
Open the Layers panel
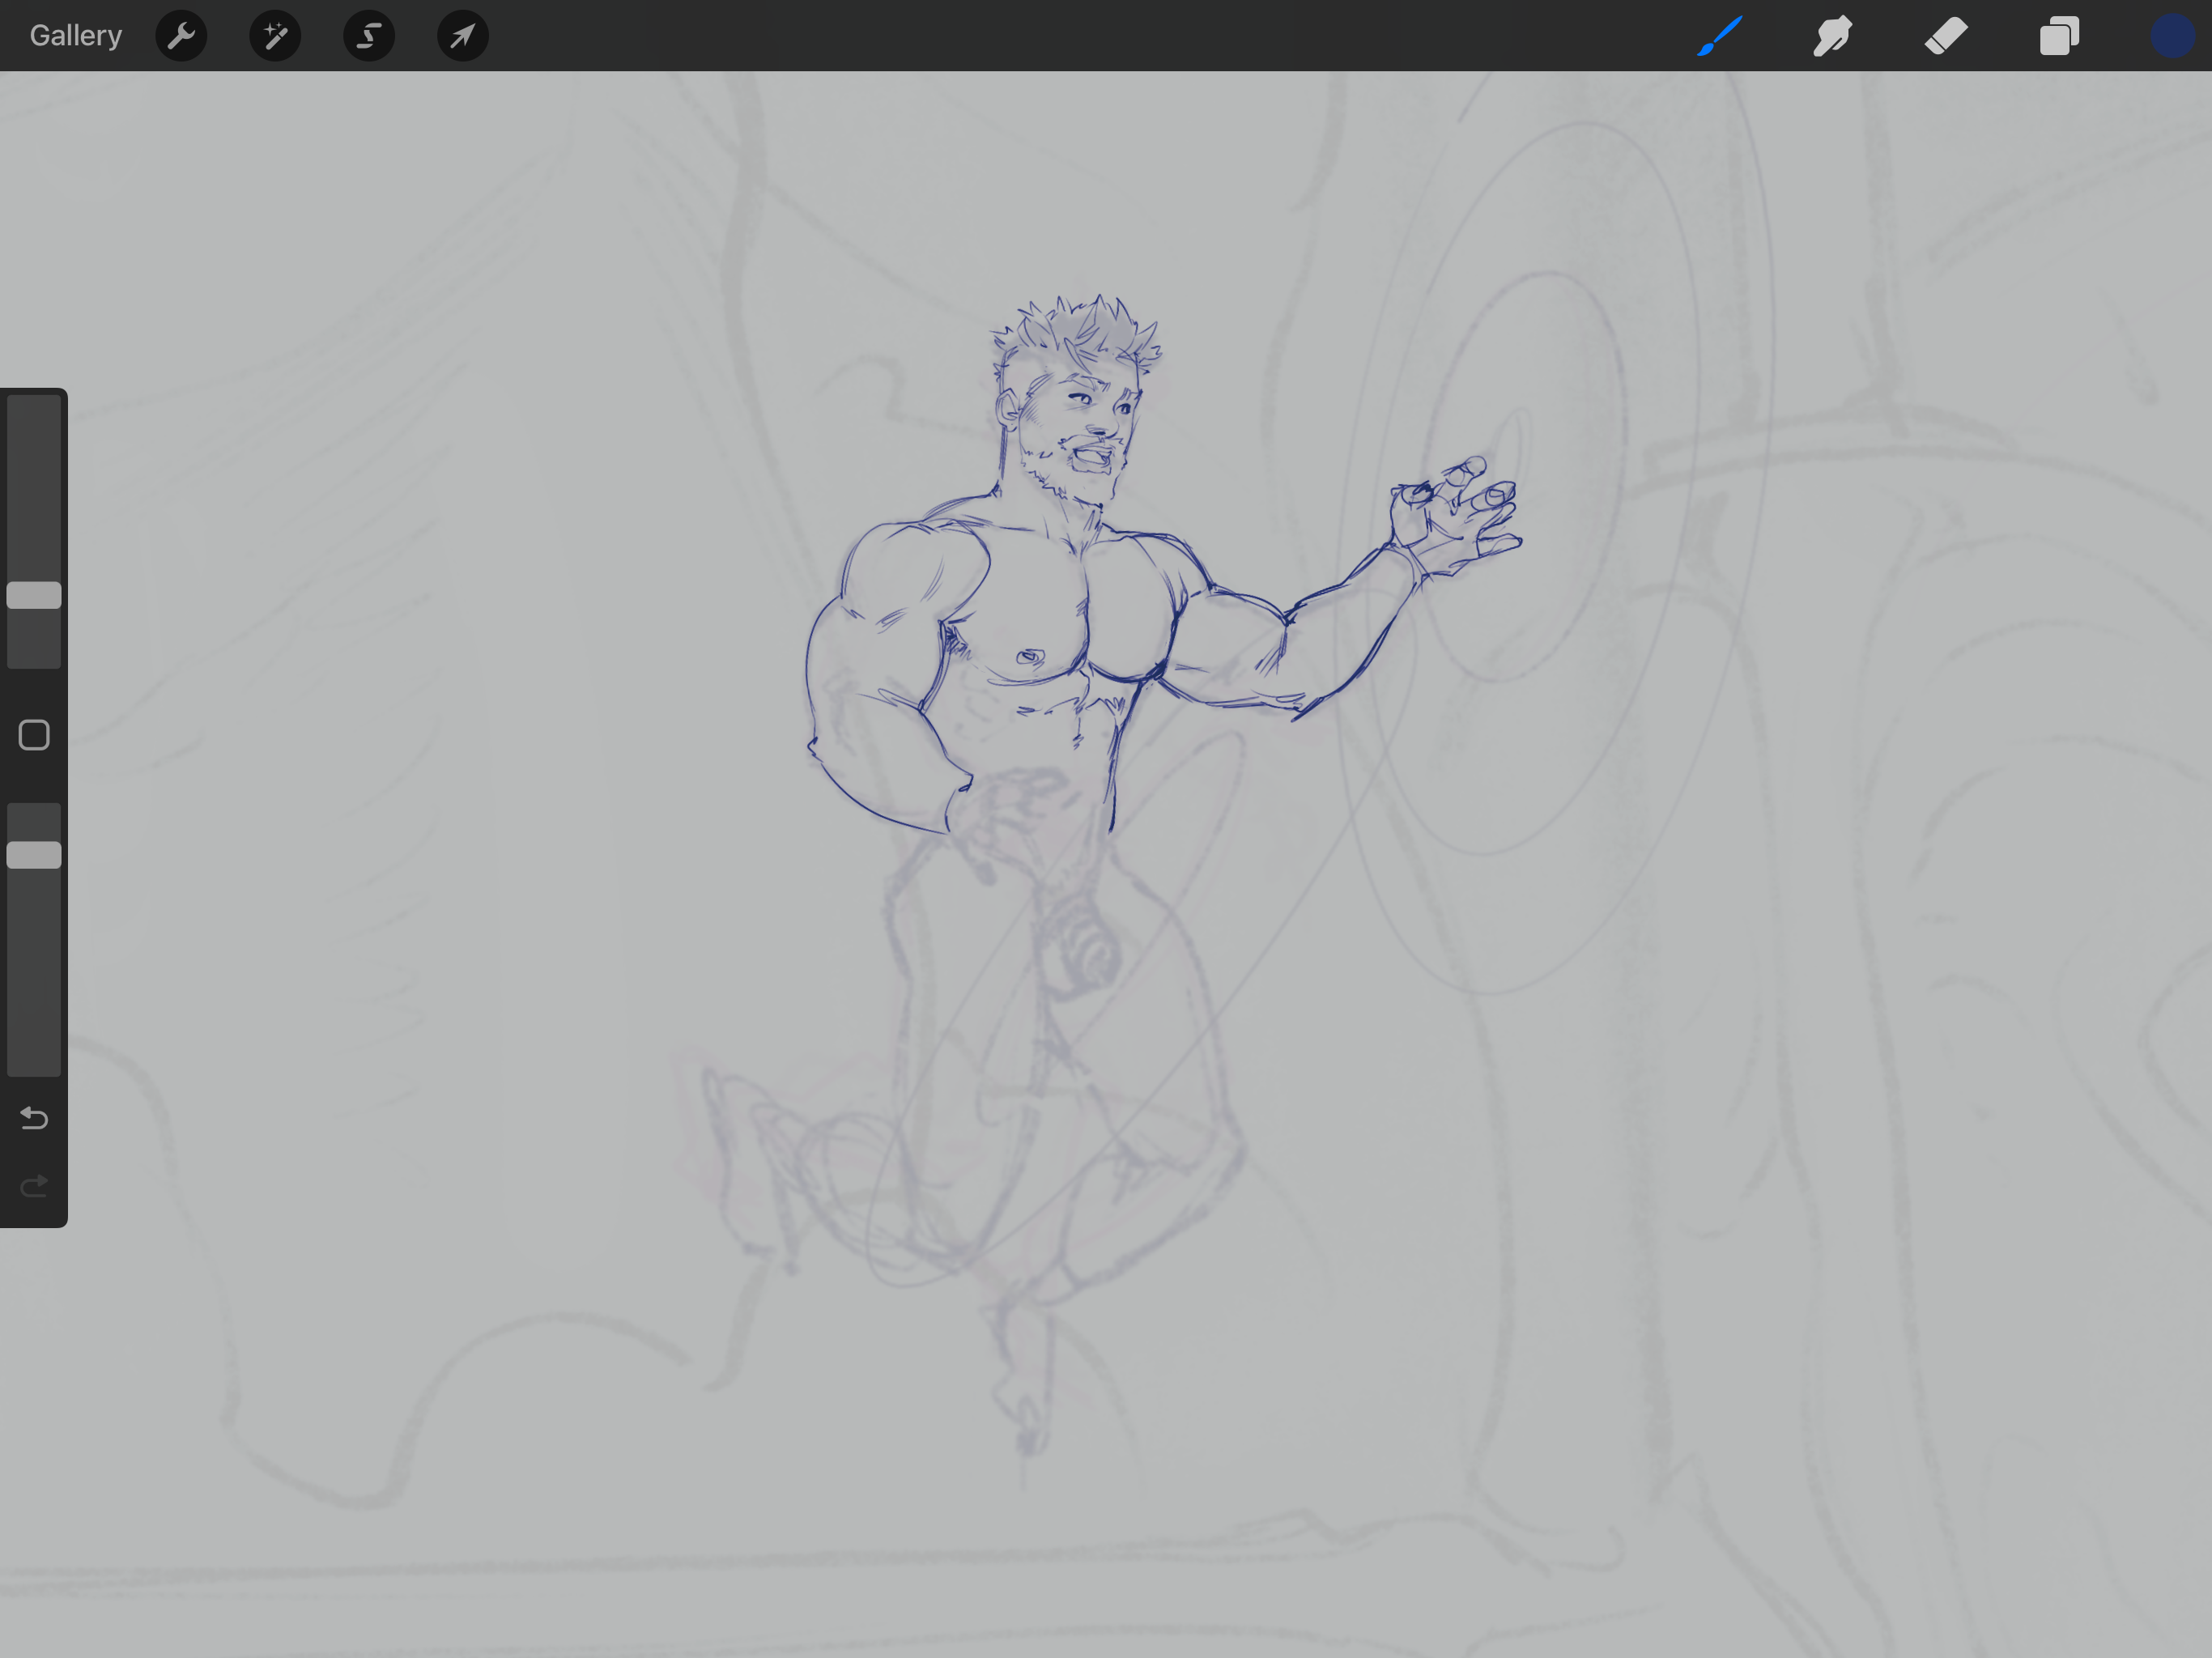(2059, 36)
